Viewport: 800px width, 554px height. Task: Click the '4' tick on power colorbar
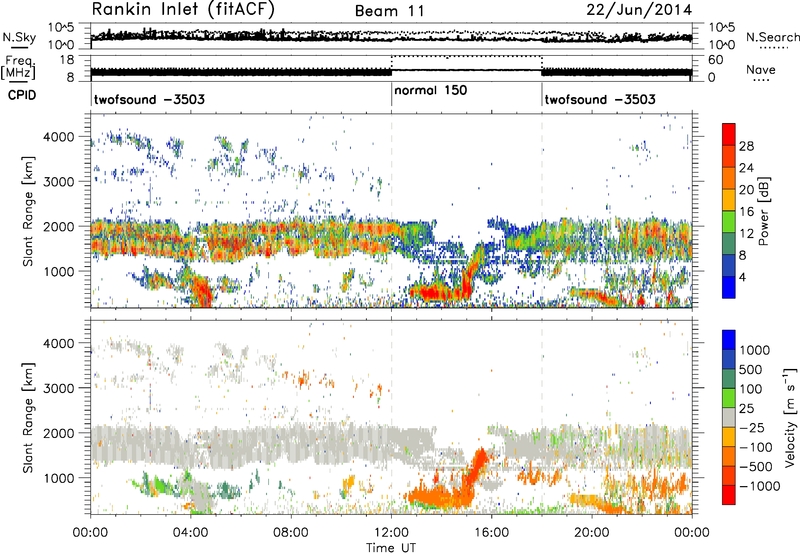click(x=743, y=277)
